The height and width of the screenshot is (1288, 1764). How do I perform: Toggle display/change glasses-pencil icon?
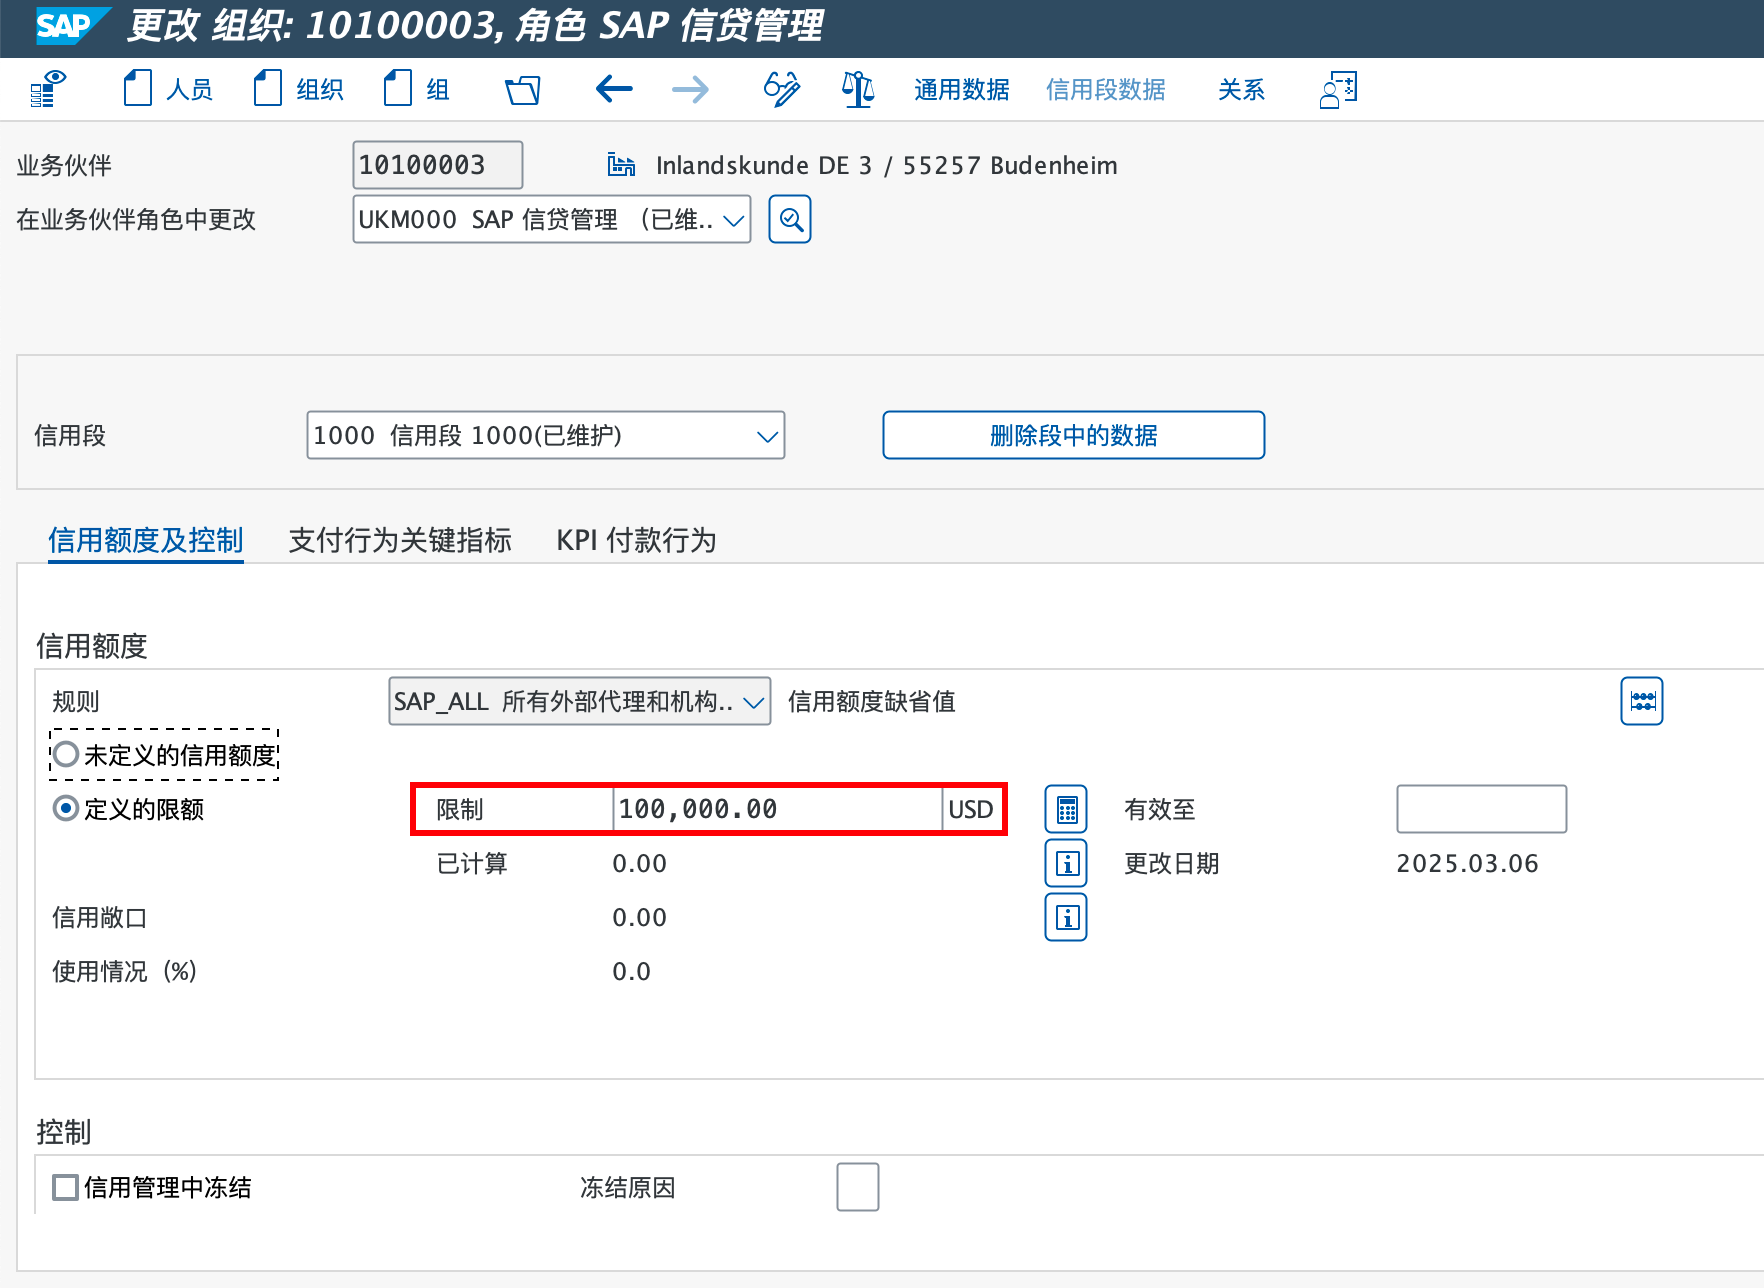coord(782,89)
